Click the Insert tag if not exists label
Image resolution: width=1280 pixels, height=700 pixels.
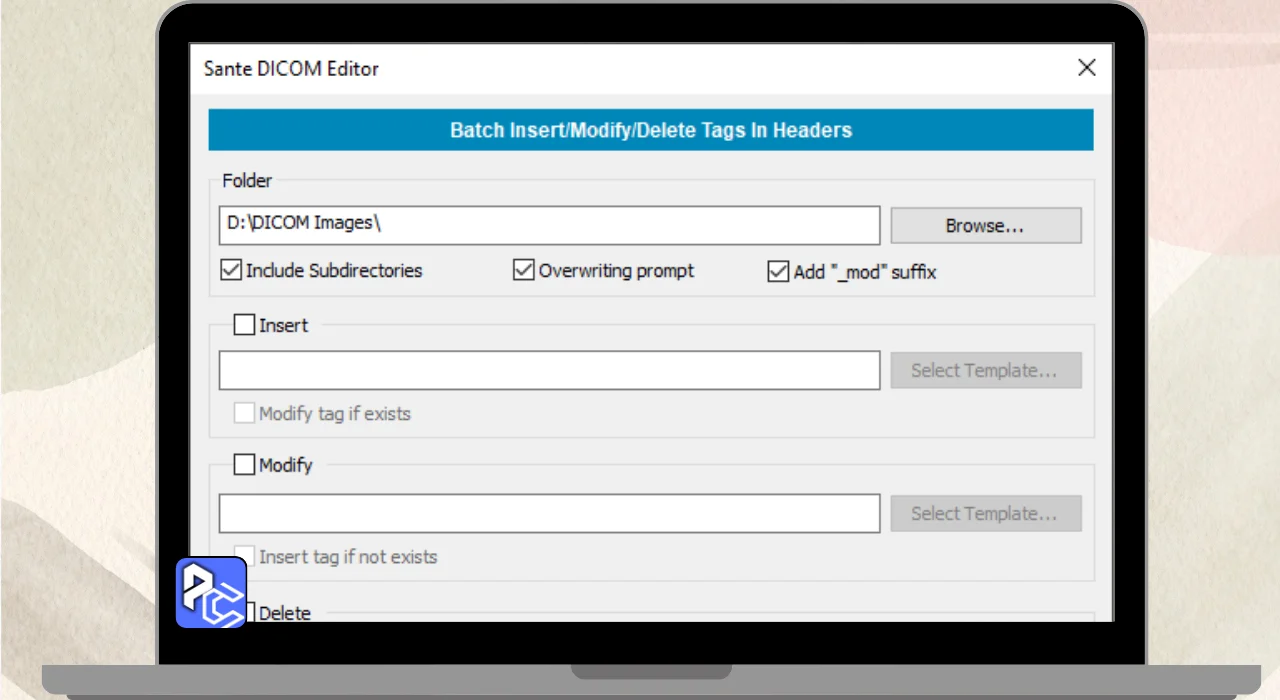(348, 557)
